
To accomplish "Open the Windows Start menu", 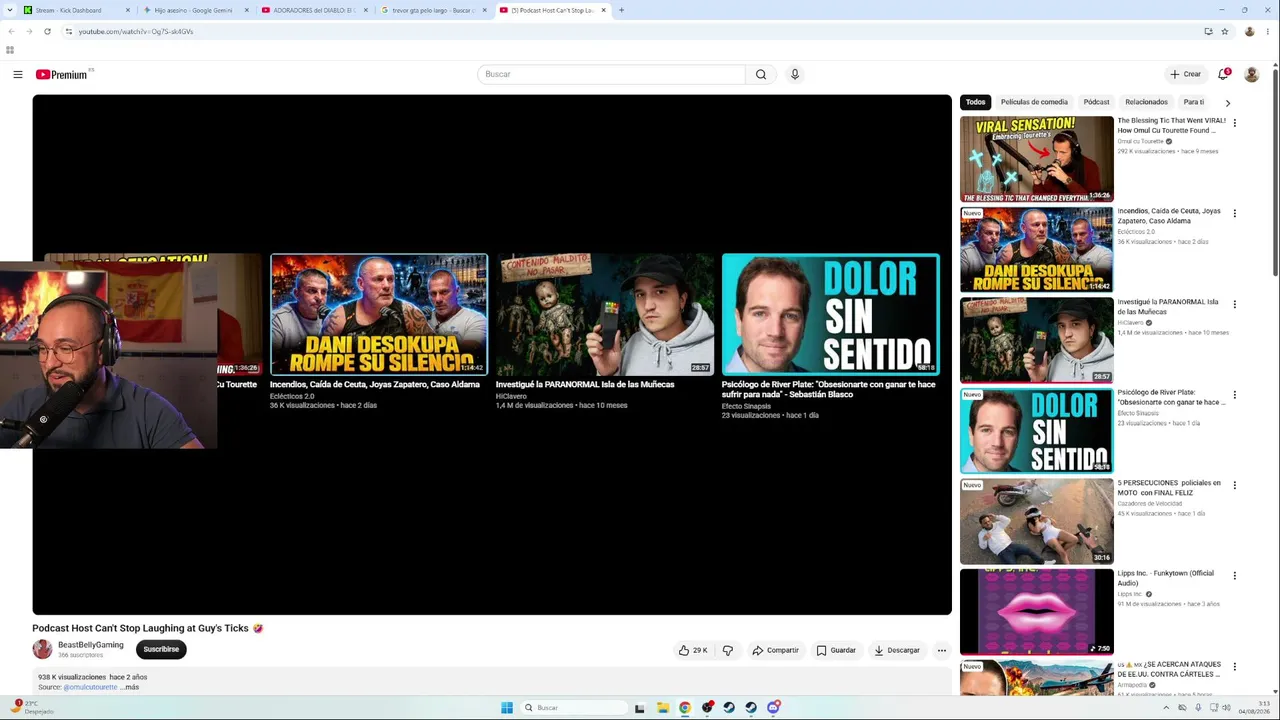I will [x=507, y=708].
